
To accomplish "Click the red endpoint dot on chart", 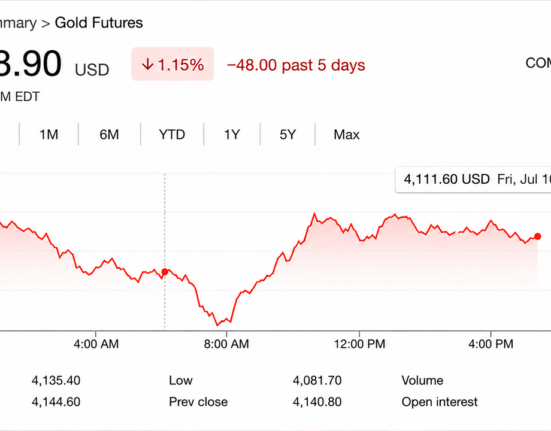I will pyautogui.click(x=537, y=236).
